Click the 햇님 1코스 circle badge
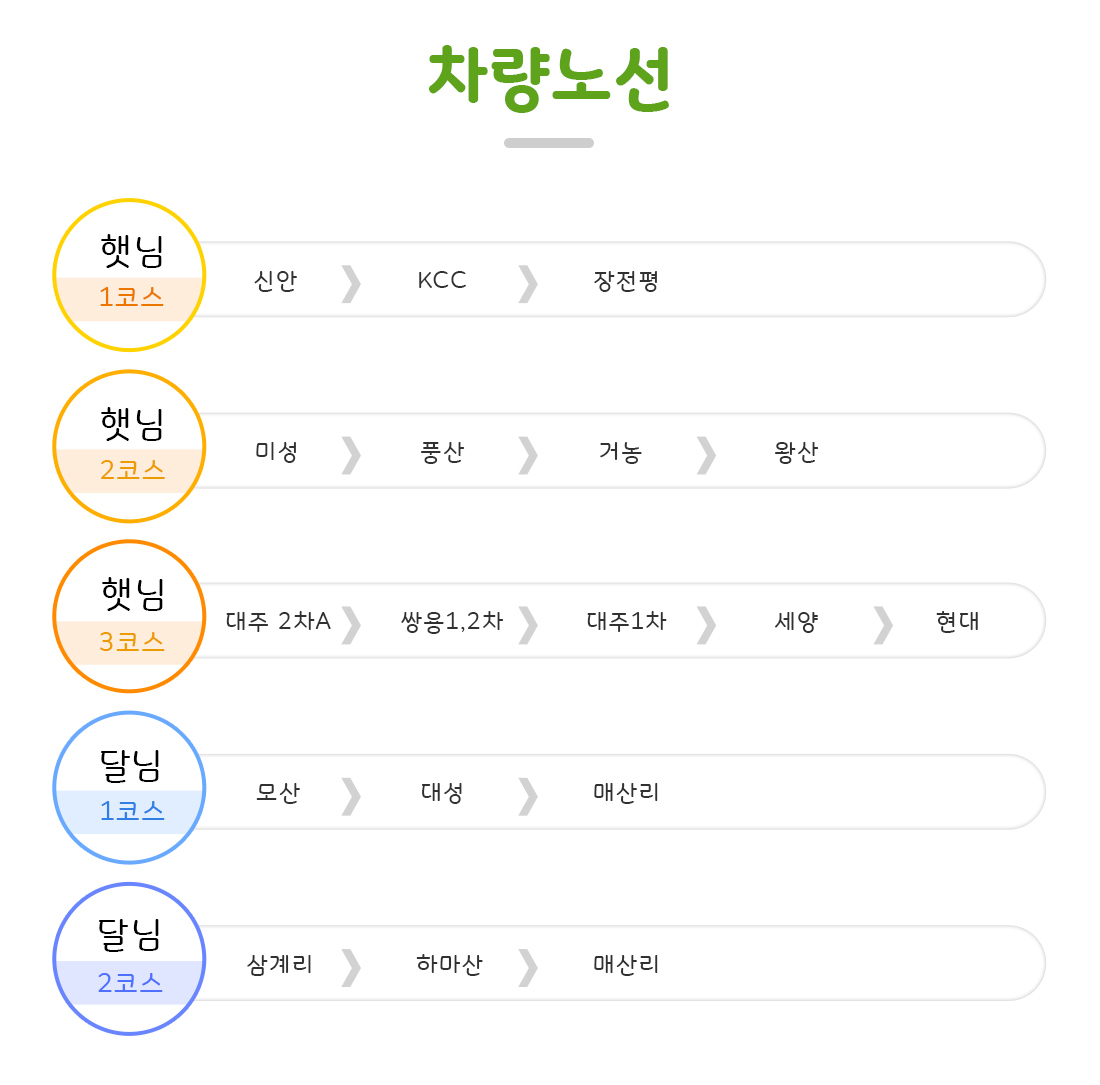Image resolution: width=1100 pixels, height=1085 pixels. tap(129, 275)
